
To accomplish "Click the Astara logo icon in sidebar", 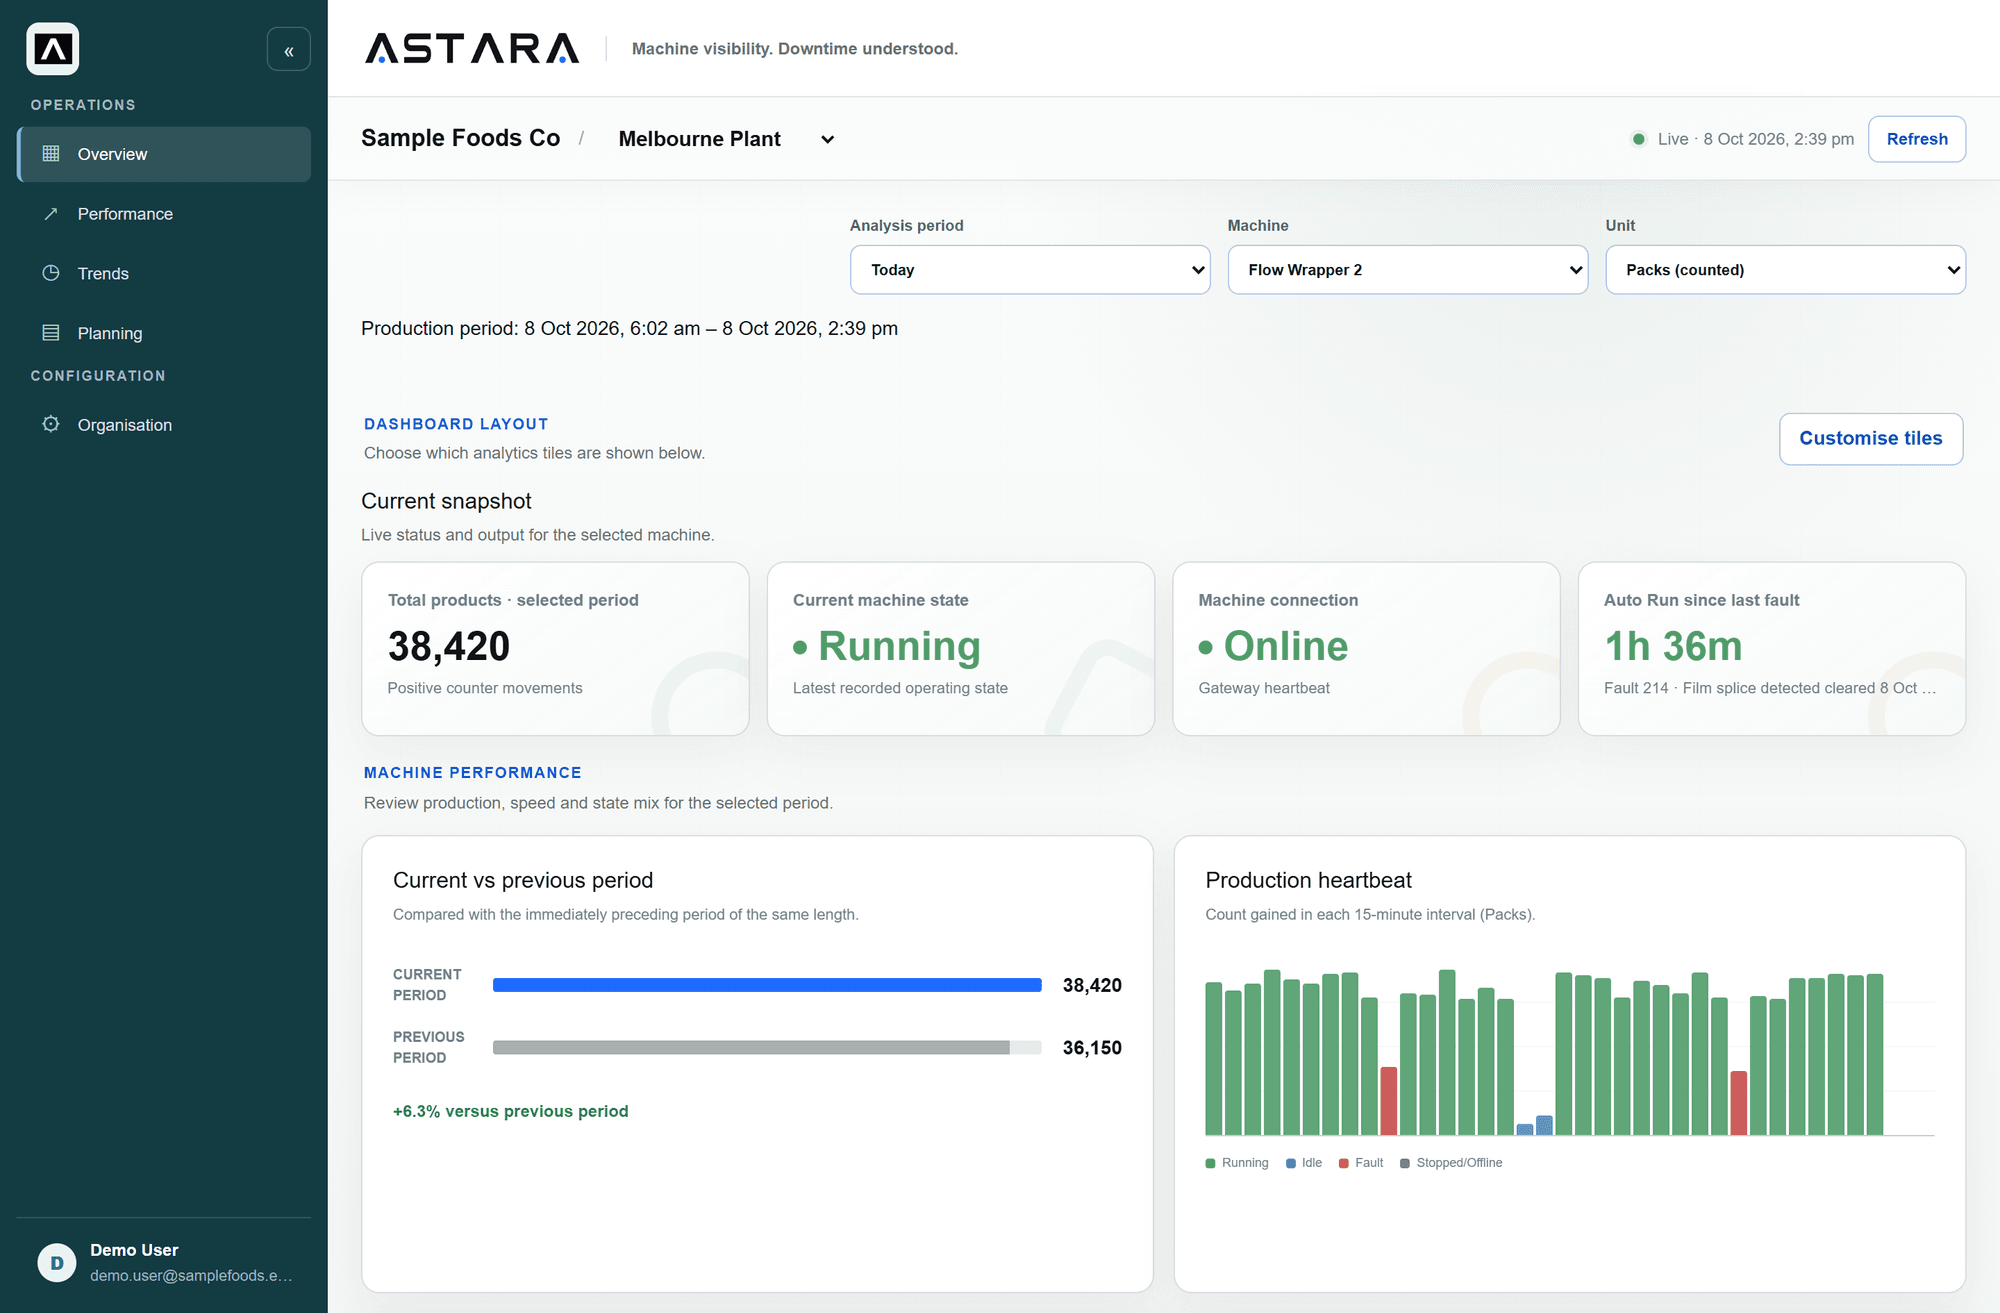I will click(x=53, y=49).
